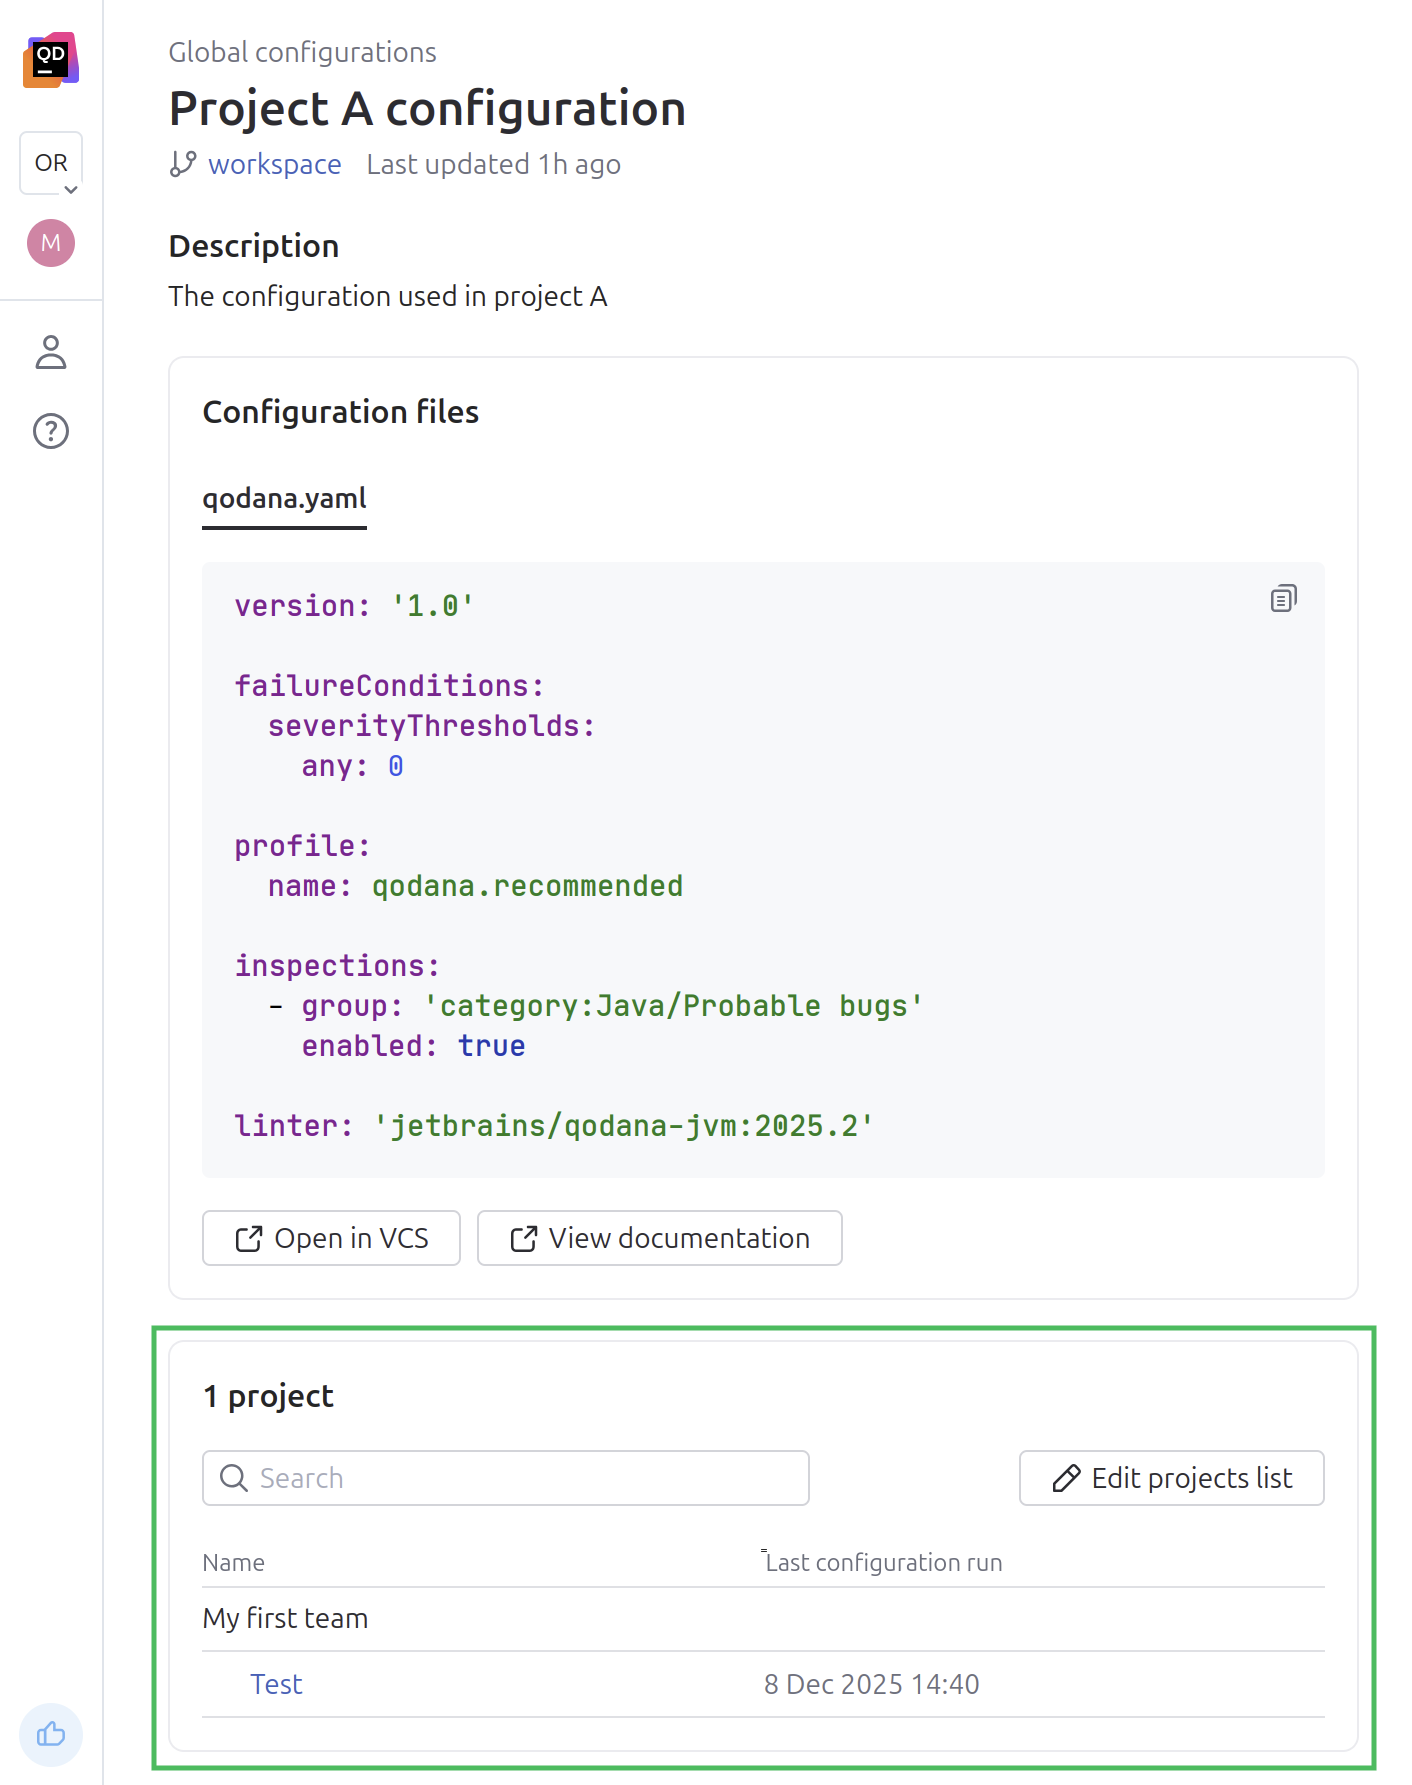Click the workspace branch link
Image resolution: width=1412 pixels, height=1785 pixels.
(274, 164)
